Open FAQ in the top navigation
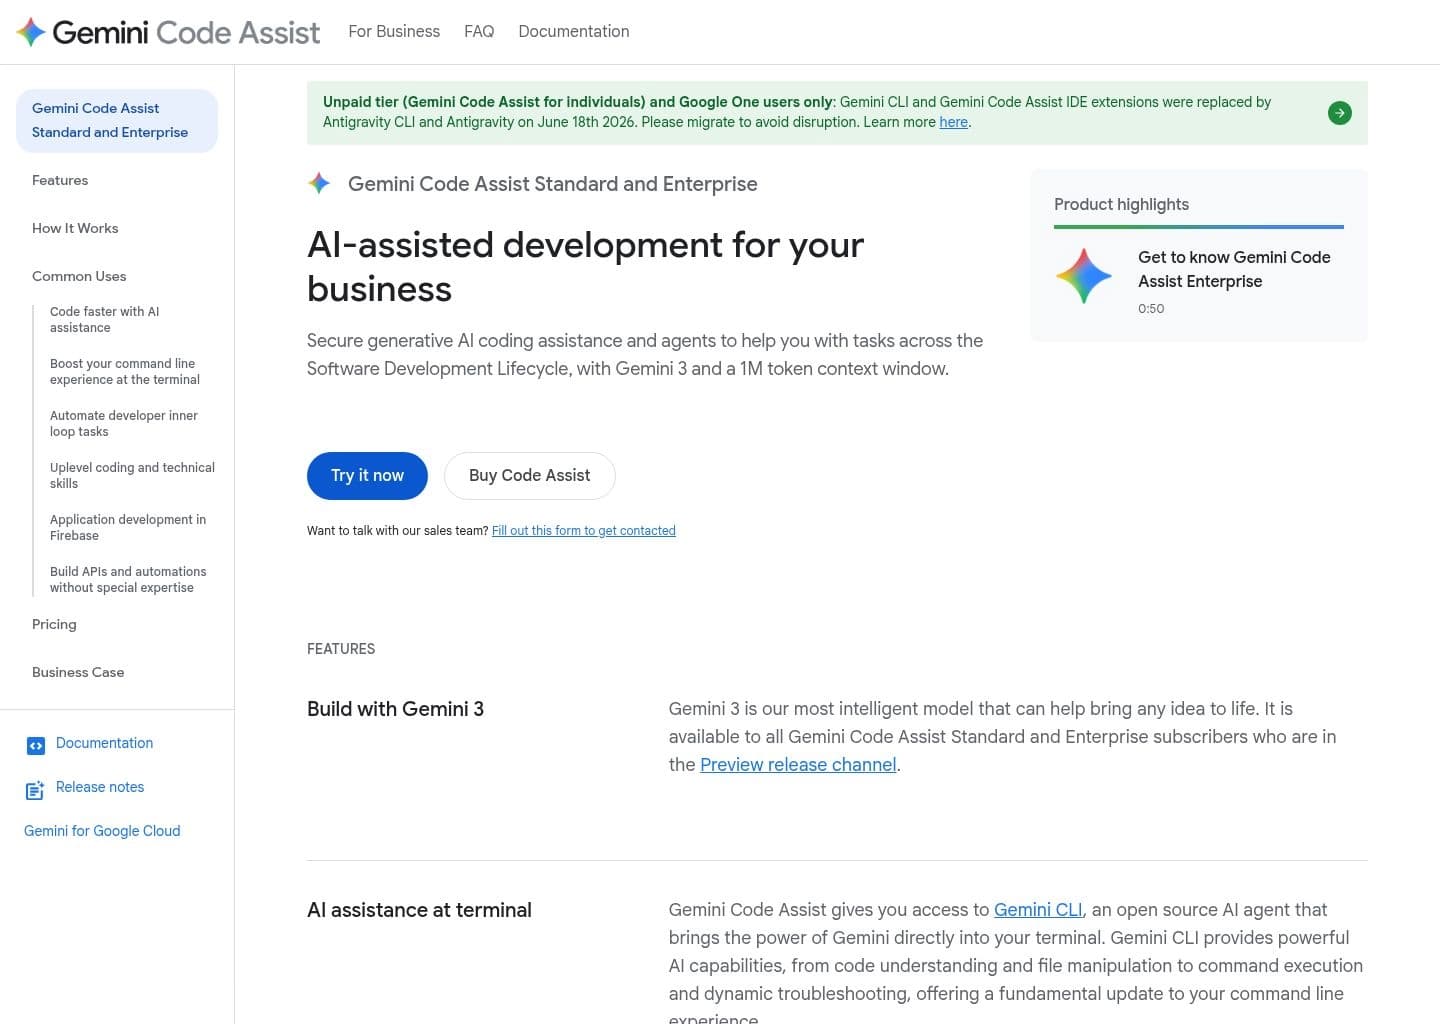The height and width of the screenshot is (1024, 1440). pos(479,32)
